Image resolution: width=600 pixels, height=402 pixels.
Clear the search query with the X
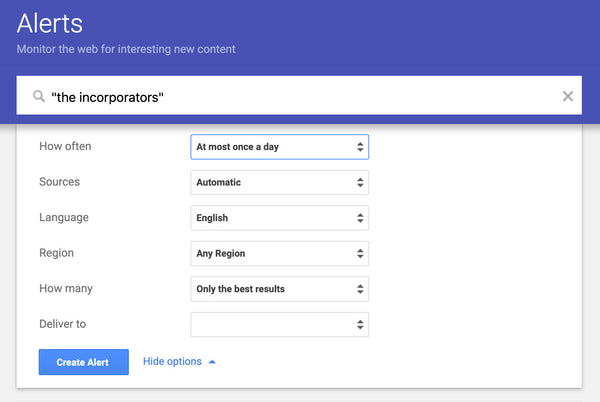pos(568,97)
